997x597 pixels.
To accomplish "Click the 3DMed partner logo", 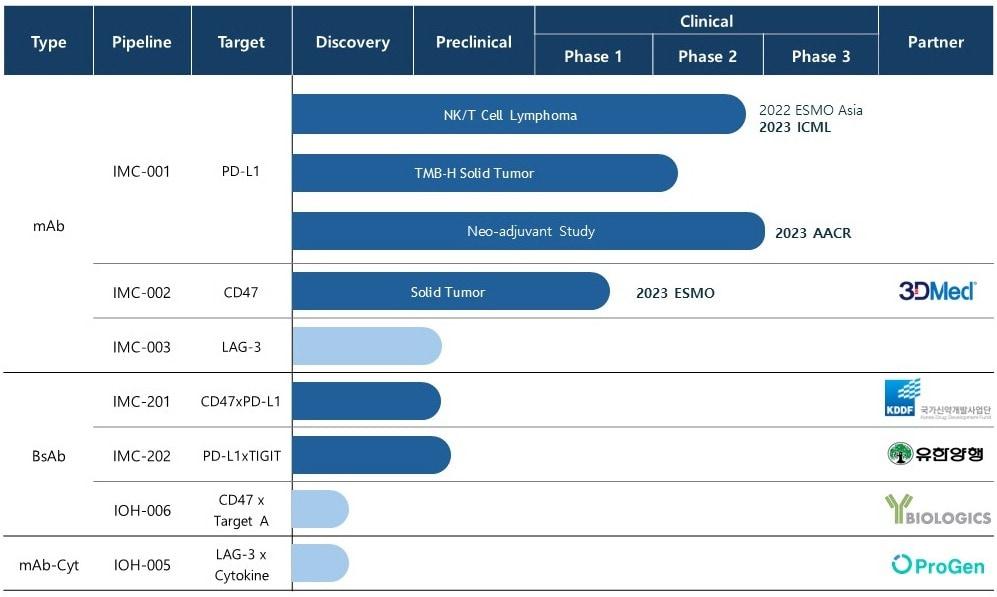I will point(935,291).
